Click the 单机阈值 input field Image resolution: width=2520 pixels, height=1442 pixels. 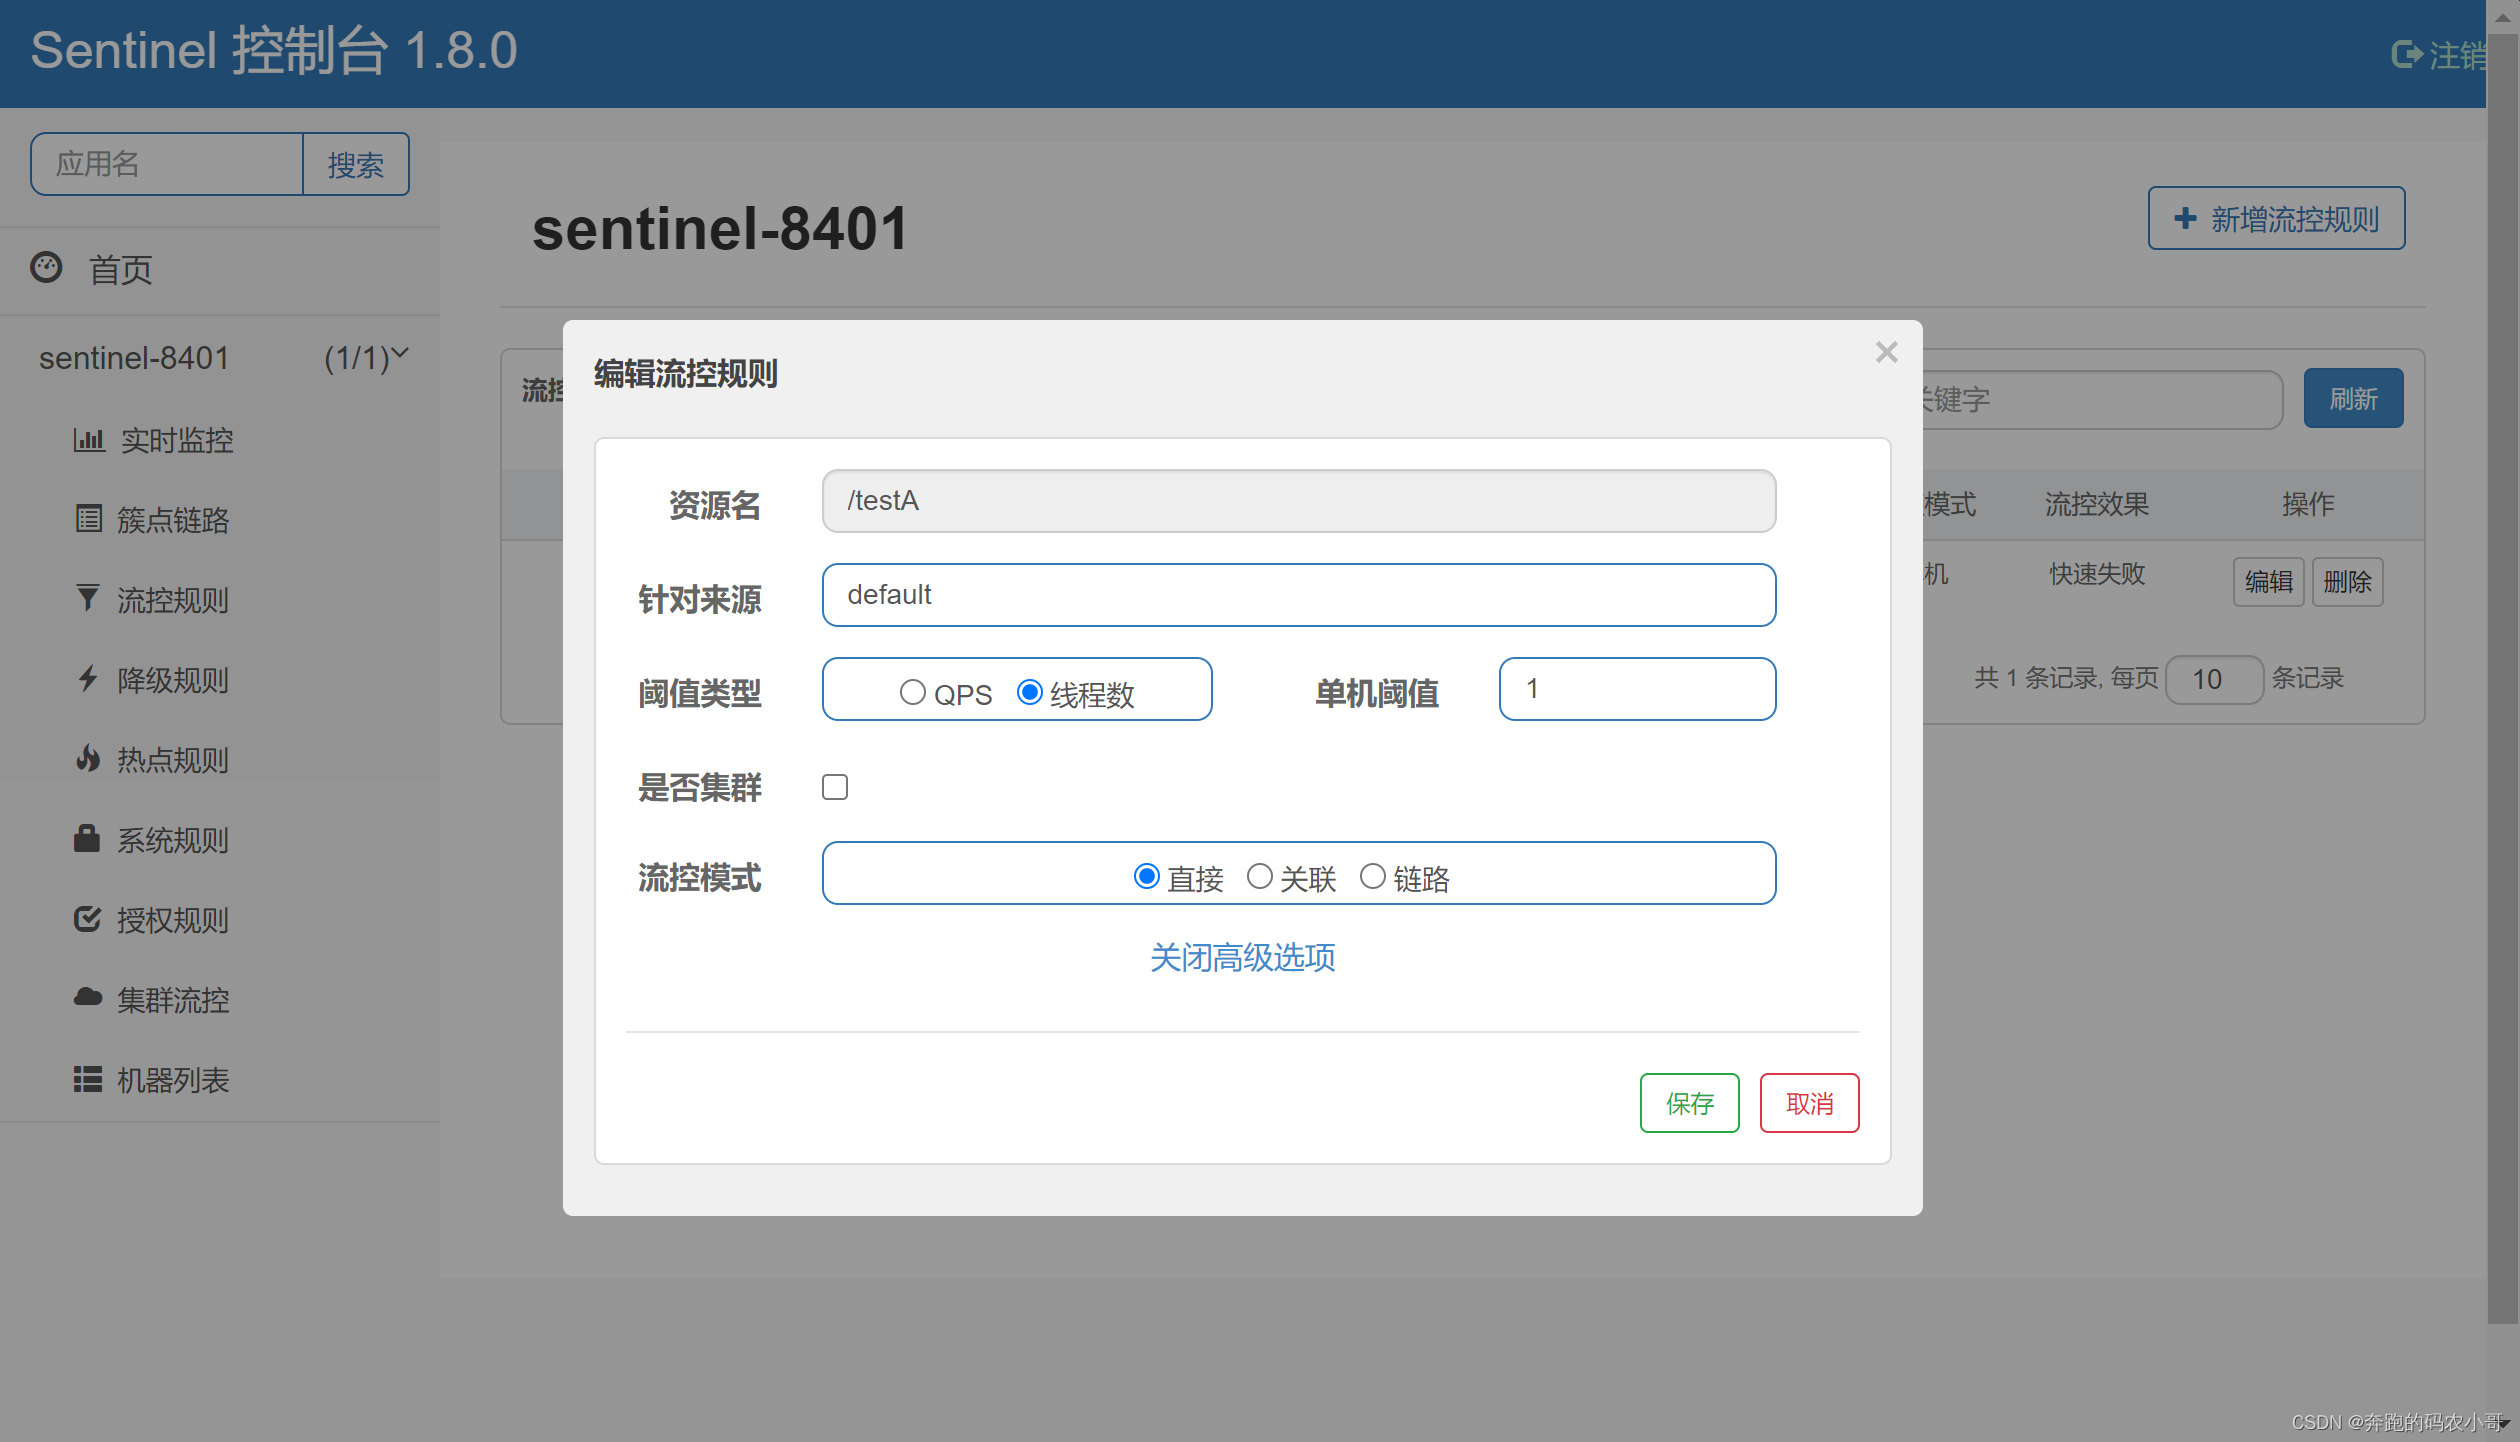(x=1637, y=689)
